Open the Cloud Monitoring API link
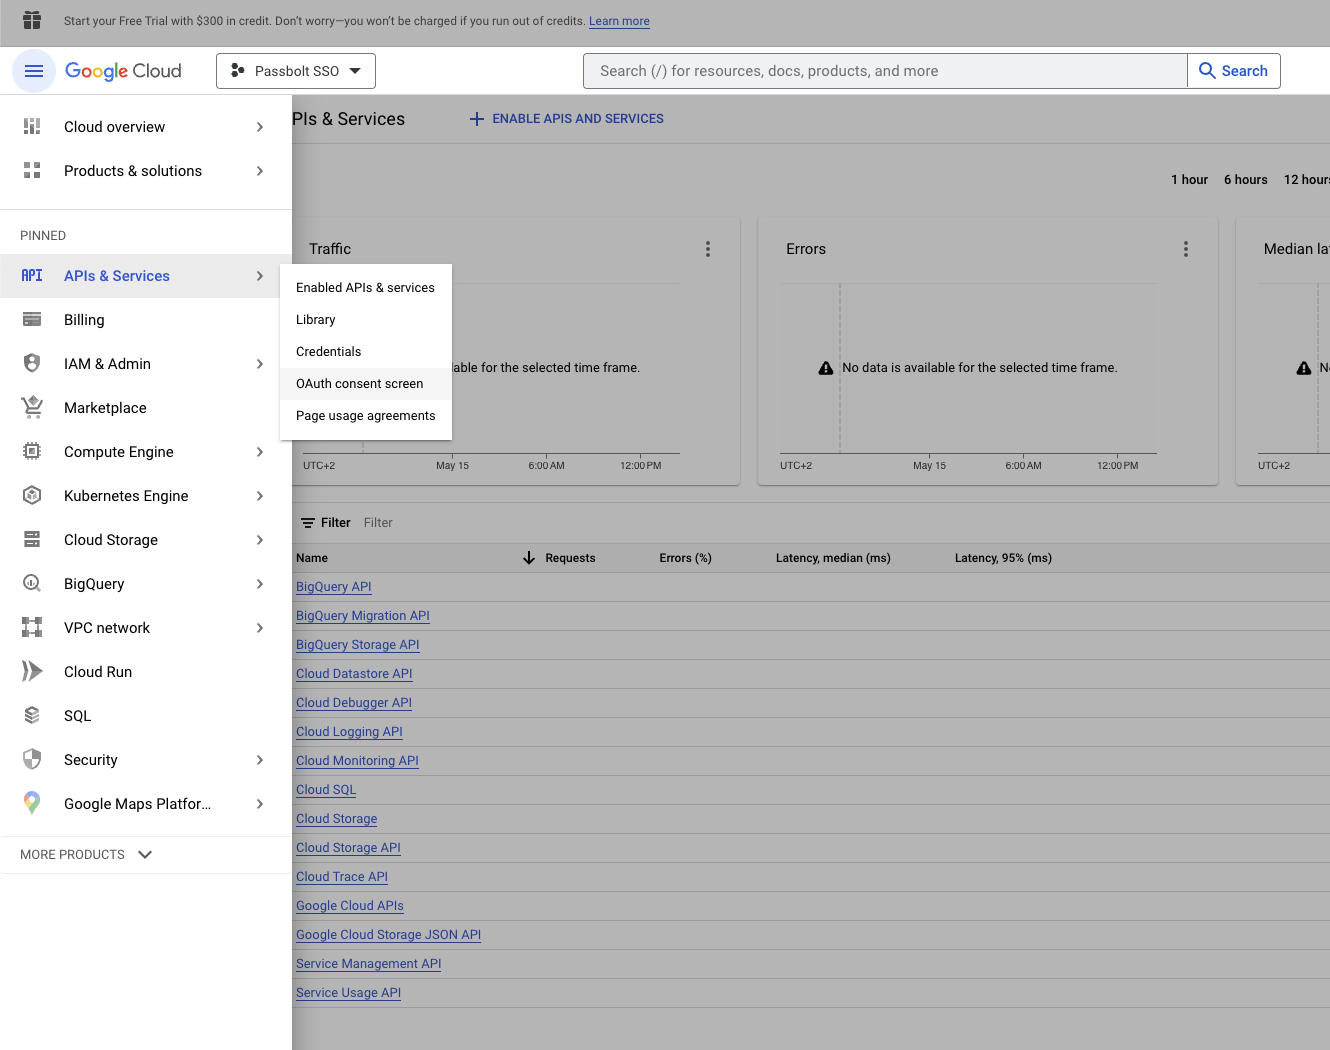This screenshot has height=1050, width=1330. coord(357,761)
